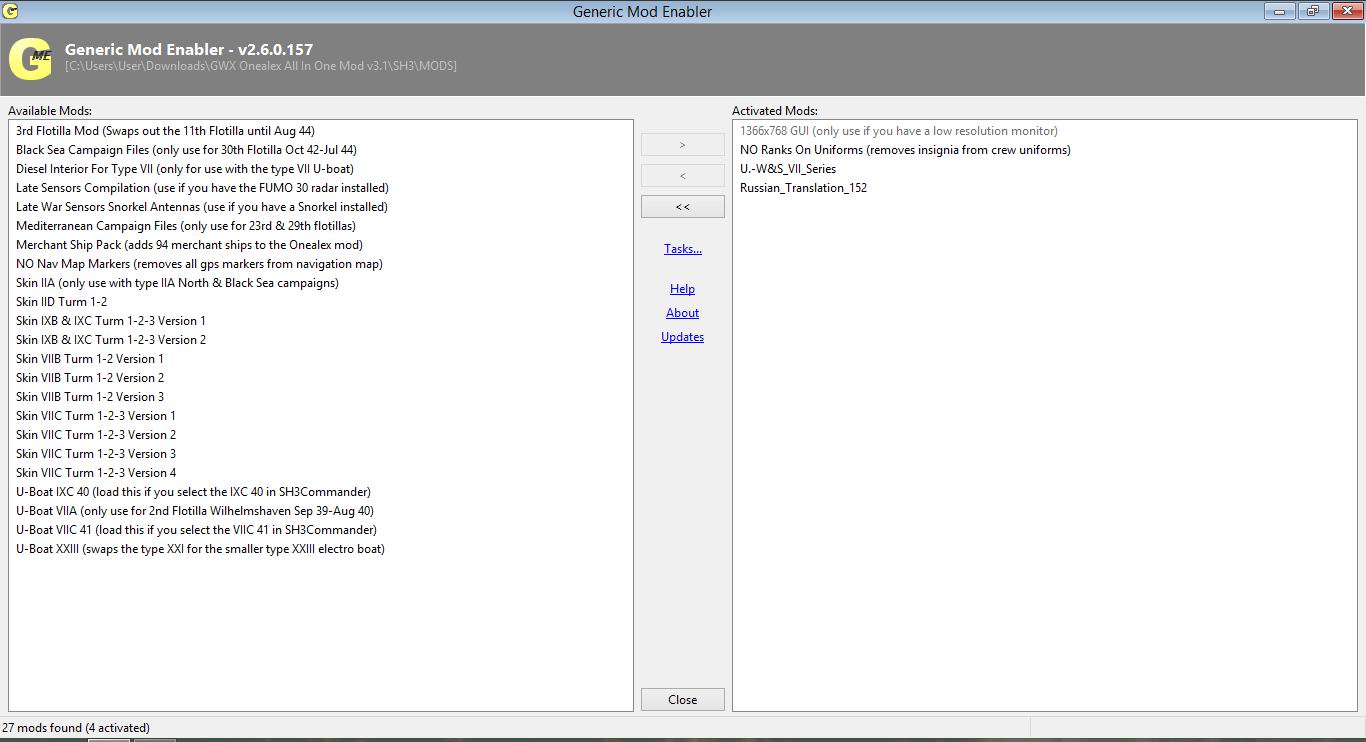Open the Help link
The image size is (1366, 742).
[x=683, y=289]
